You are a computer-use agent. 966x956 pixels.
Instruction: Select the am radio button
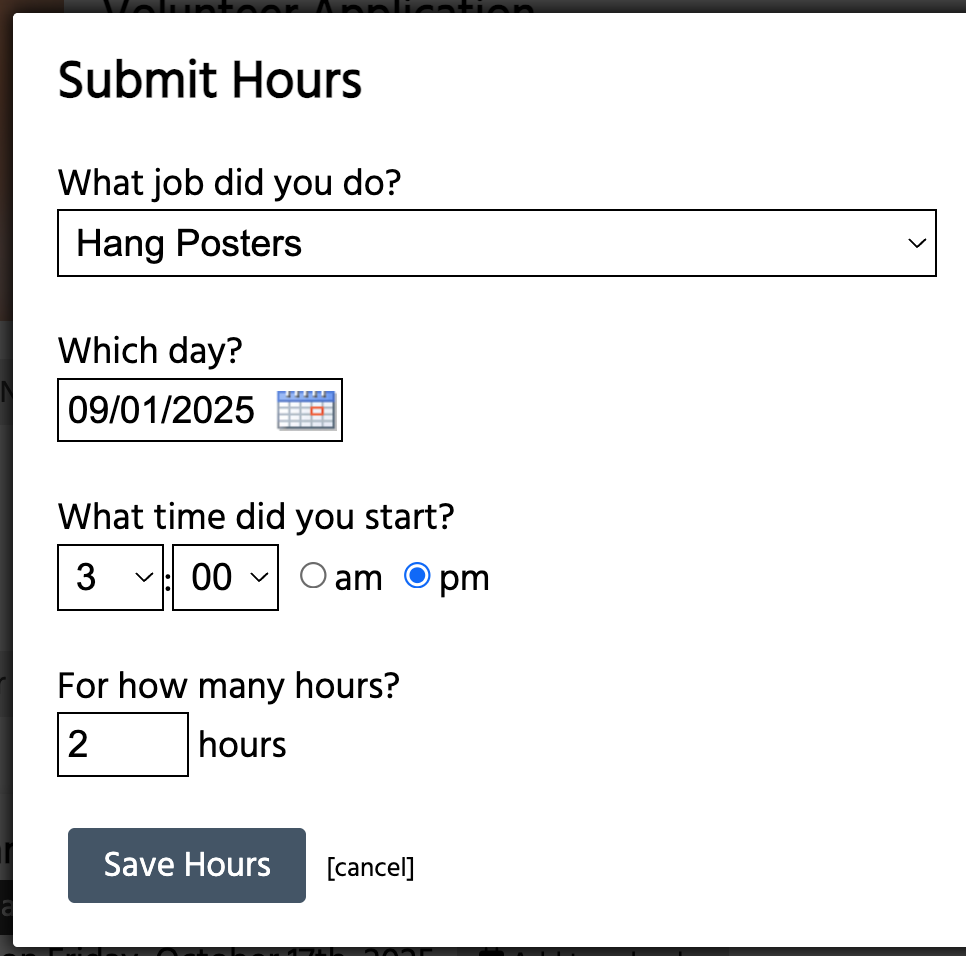coord(313,576)
